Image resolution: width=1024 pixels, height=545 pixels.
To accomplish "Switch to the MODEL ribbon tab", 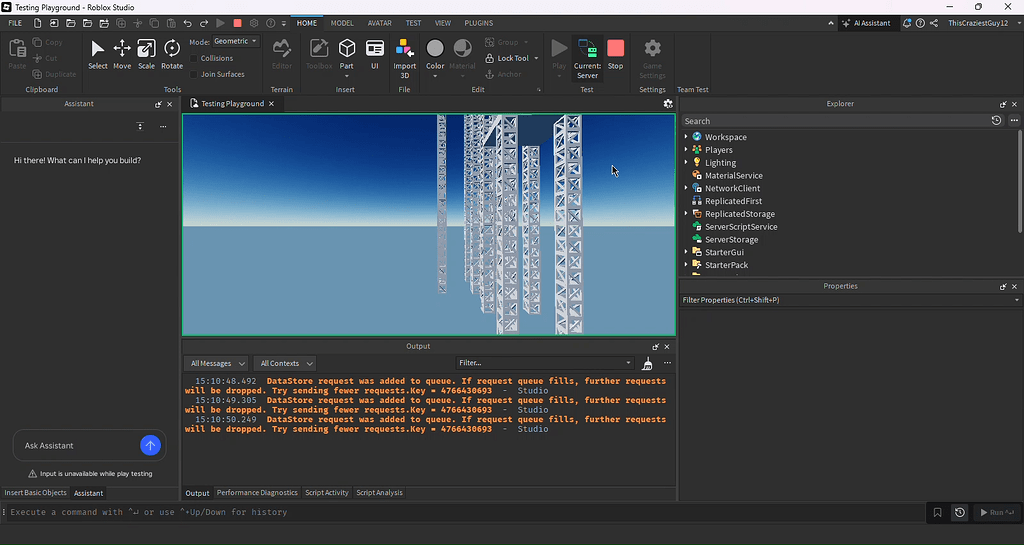I will click(x=342, y=23).
